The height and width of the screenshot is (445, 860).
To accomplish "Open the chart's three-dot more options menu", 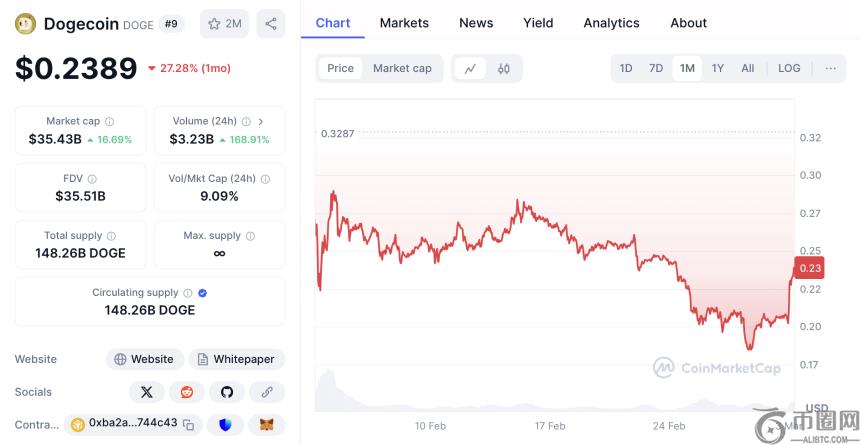I will coord(831,68).
